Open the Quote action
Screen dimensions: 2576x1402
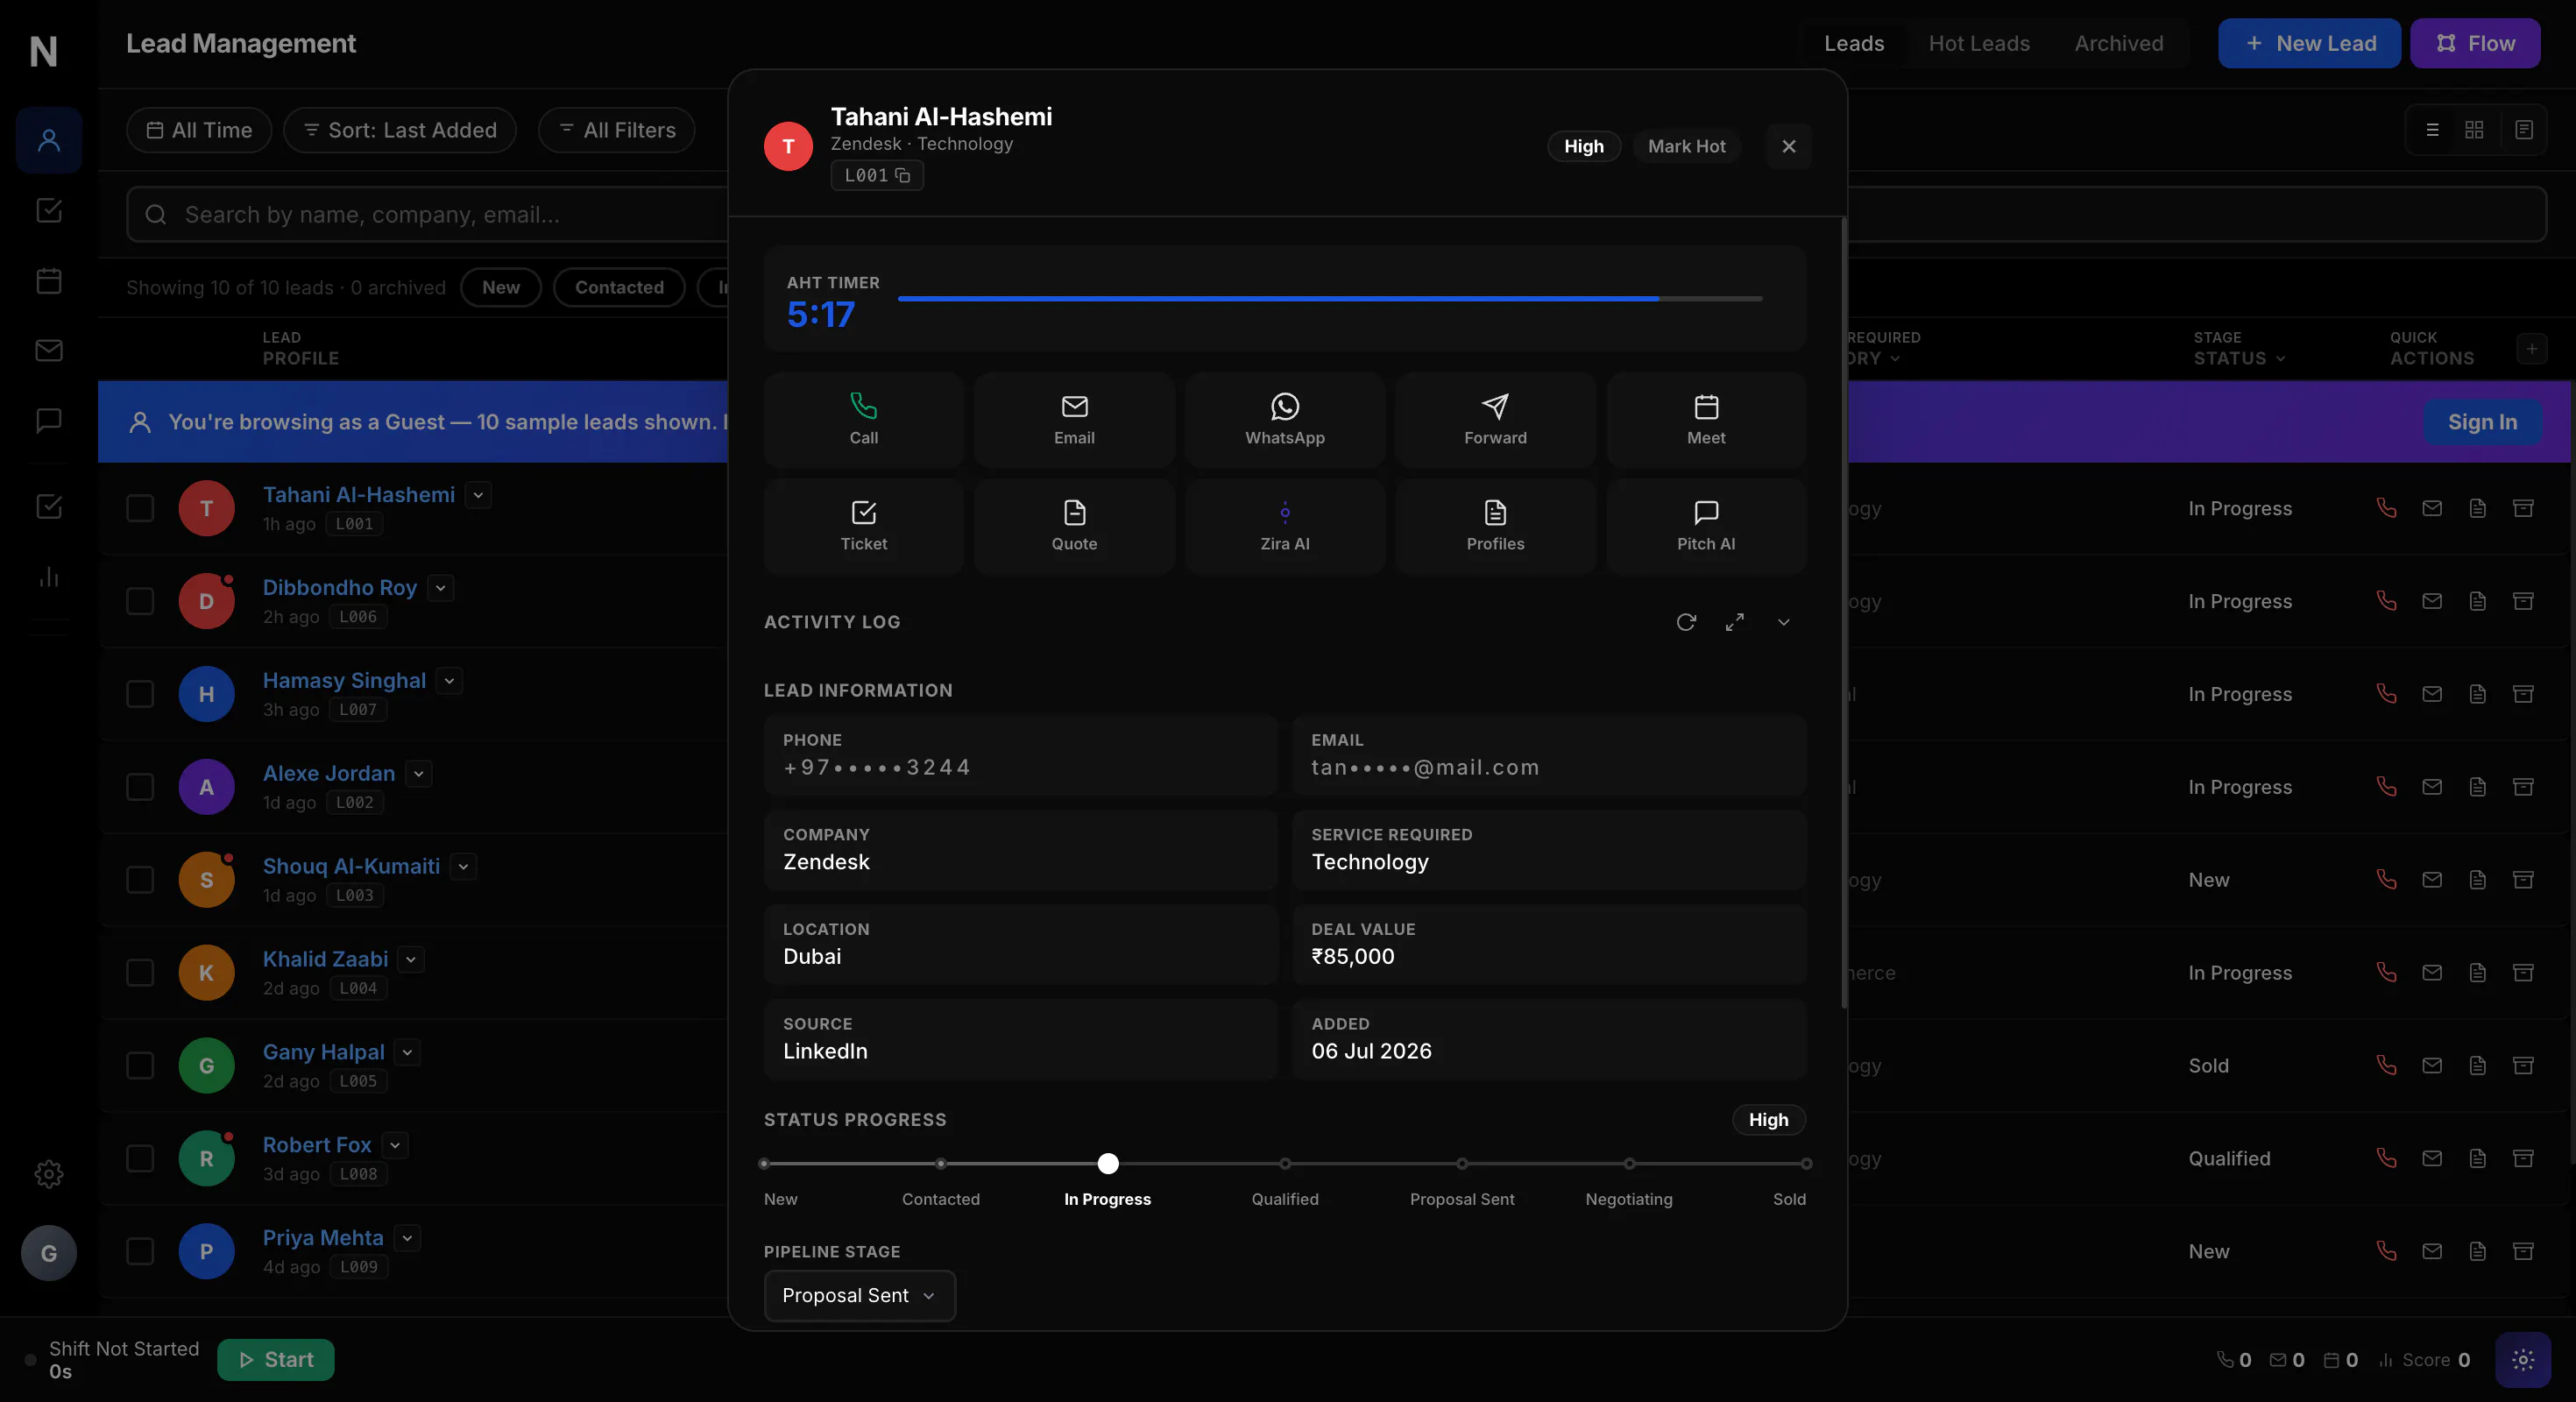point(1074,526)
